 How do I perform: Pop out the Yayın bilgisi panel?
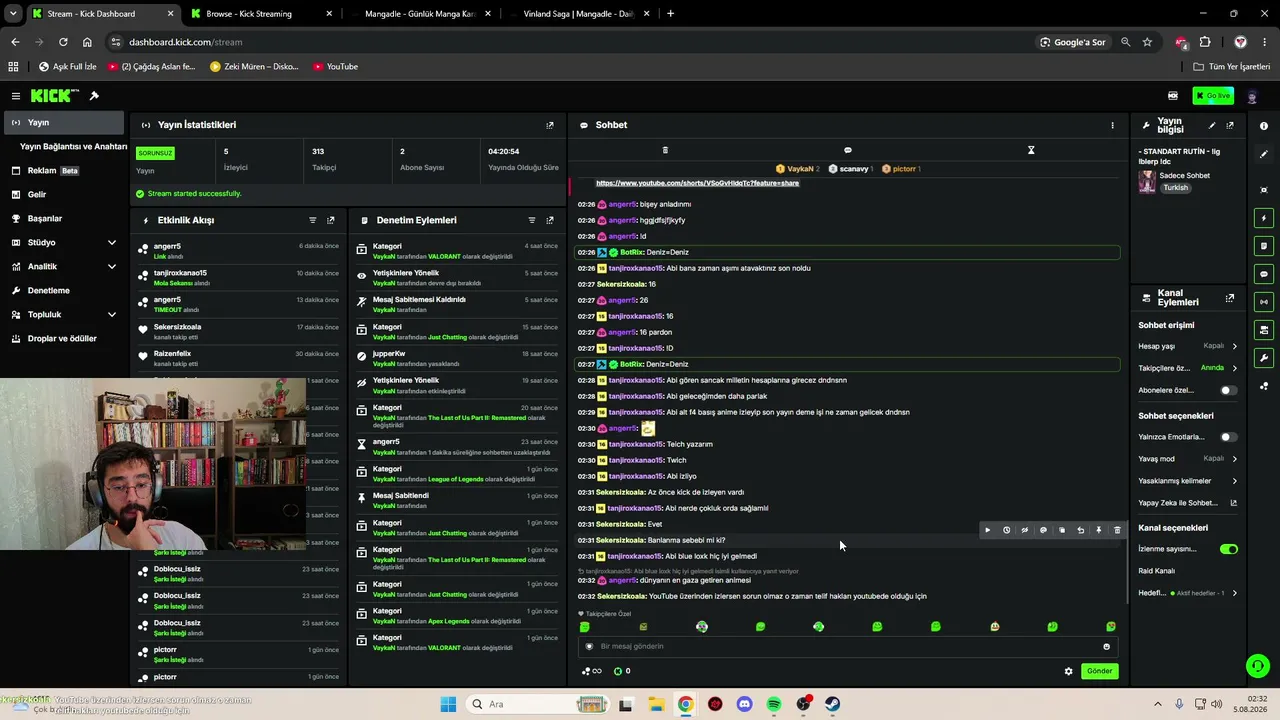click(x=1230, y=125)
